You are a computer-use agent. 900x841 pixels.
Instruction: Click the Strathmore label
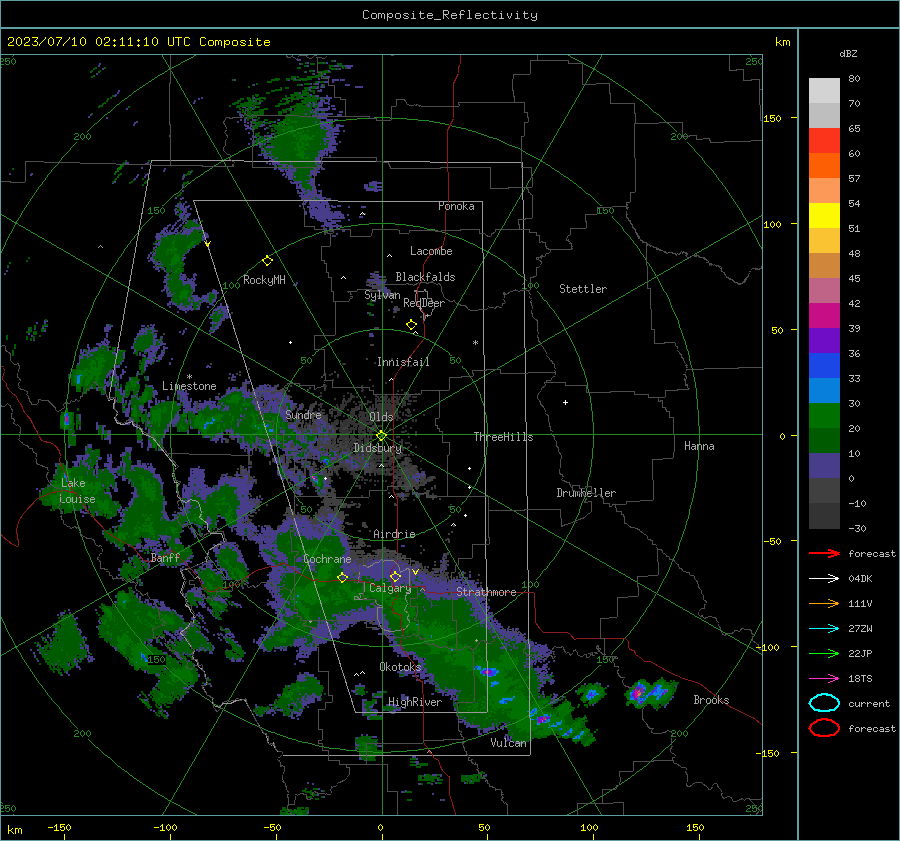tap(486, 592)
